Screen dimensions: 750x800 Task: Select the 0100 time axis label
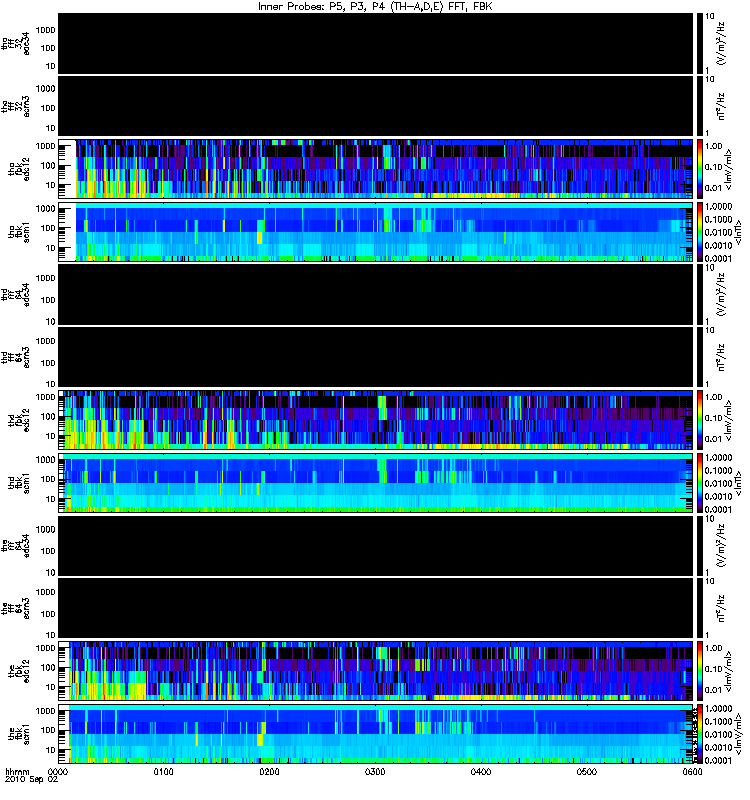(164, 771)
